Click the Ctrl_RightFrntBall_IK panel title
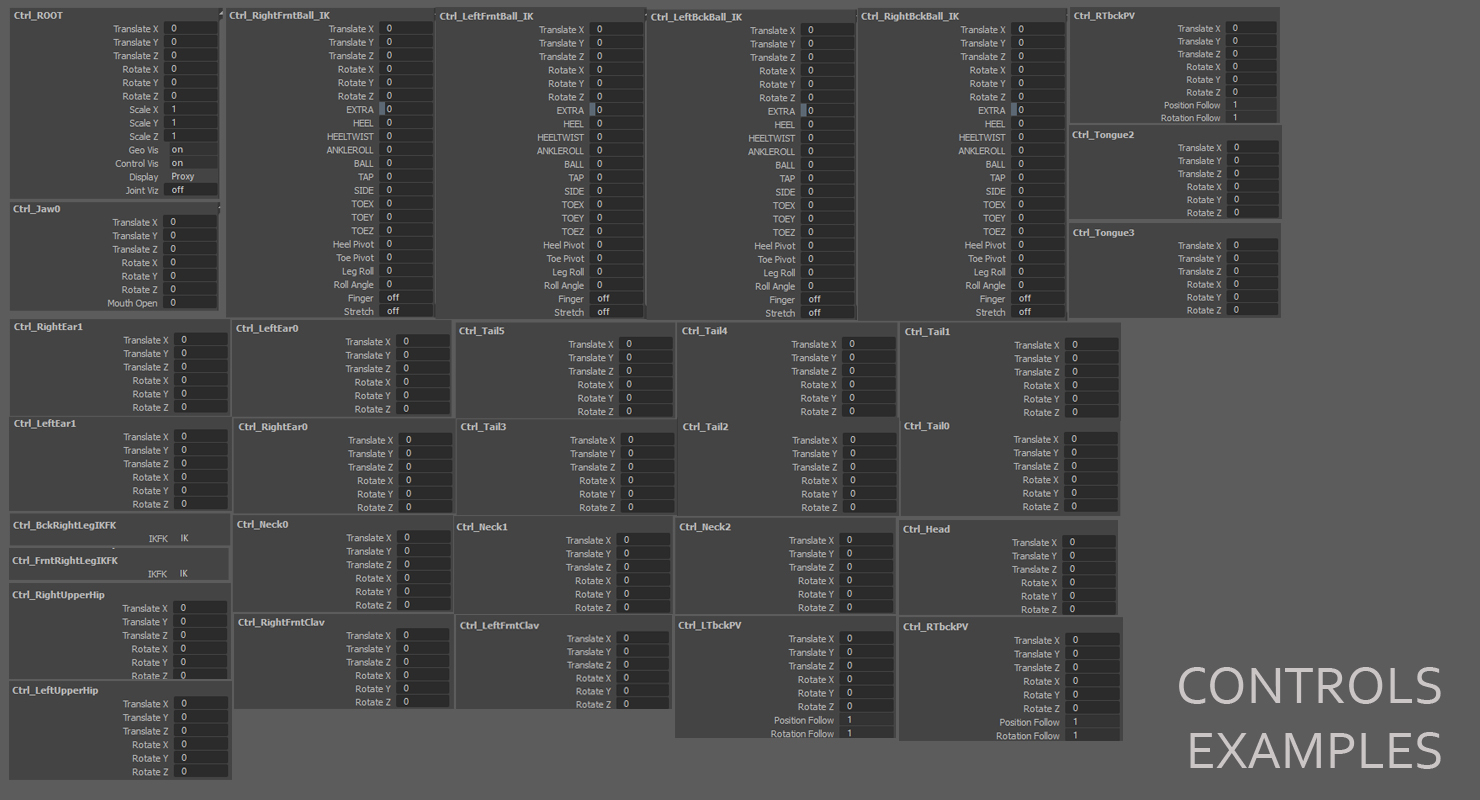 [279, 16]
